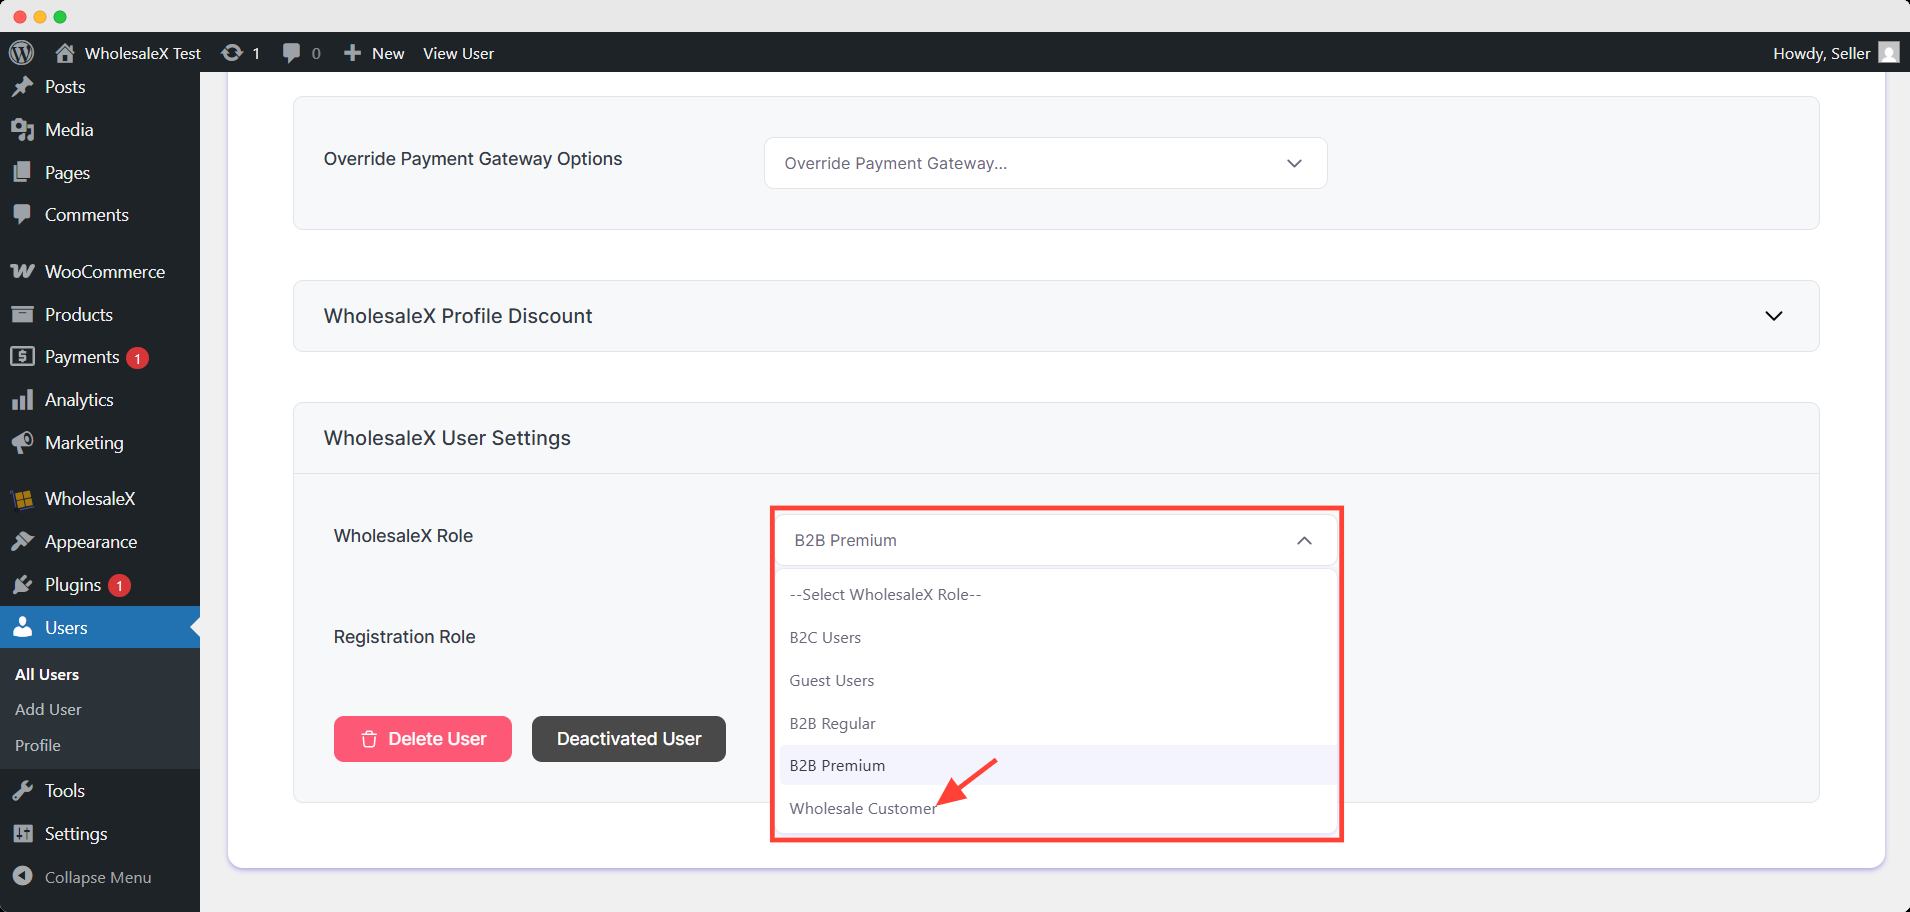Open the updates icon in admin bar
The image size is (1910, 912).
(232, 53)
